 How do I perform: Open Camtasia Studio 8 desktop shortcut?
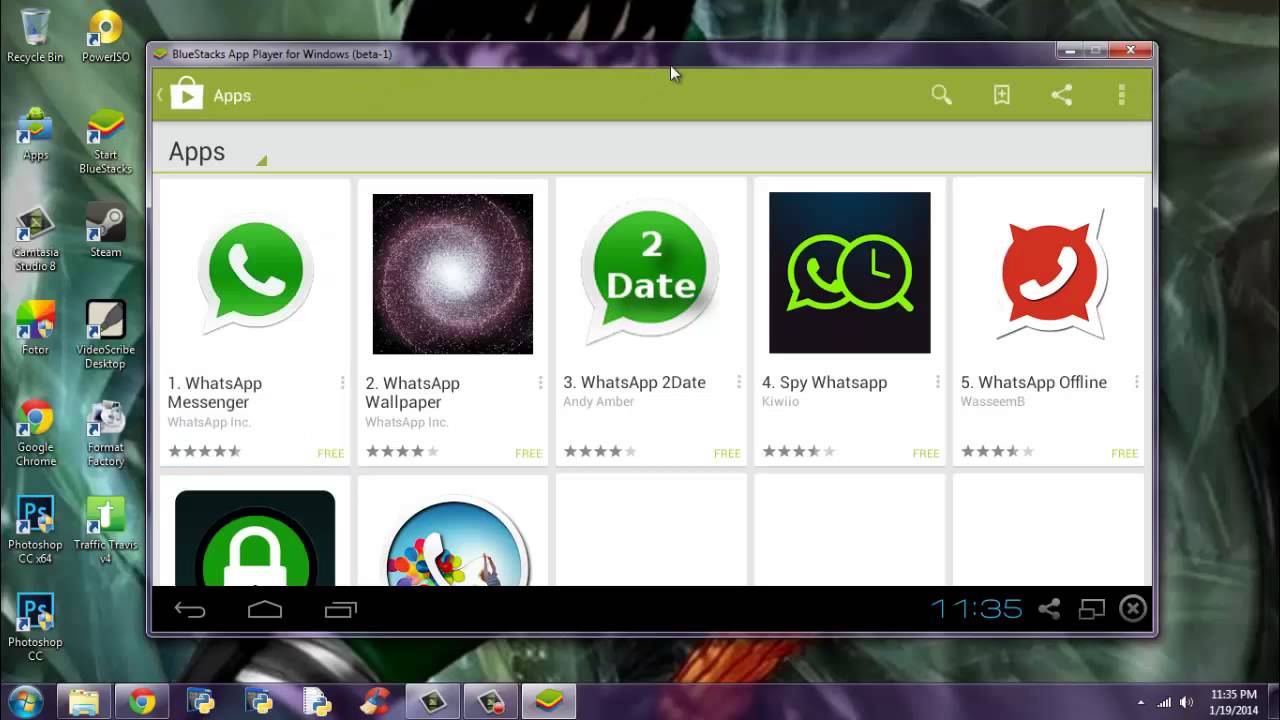(35, 238)
